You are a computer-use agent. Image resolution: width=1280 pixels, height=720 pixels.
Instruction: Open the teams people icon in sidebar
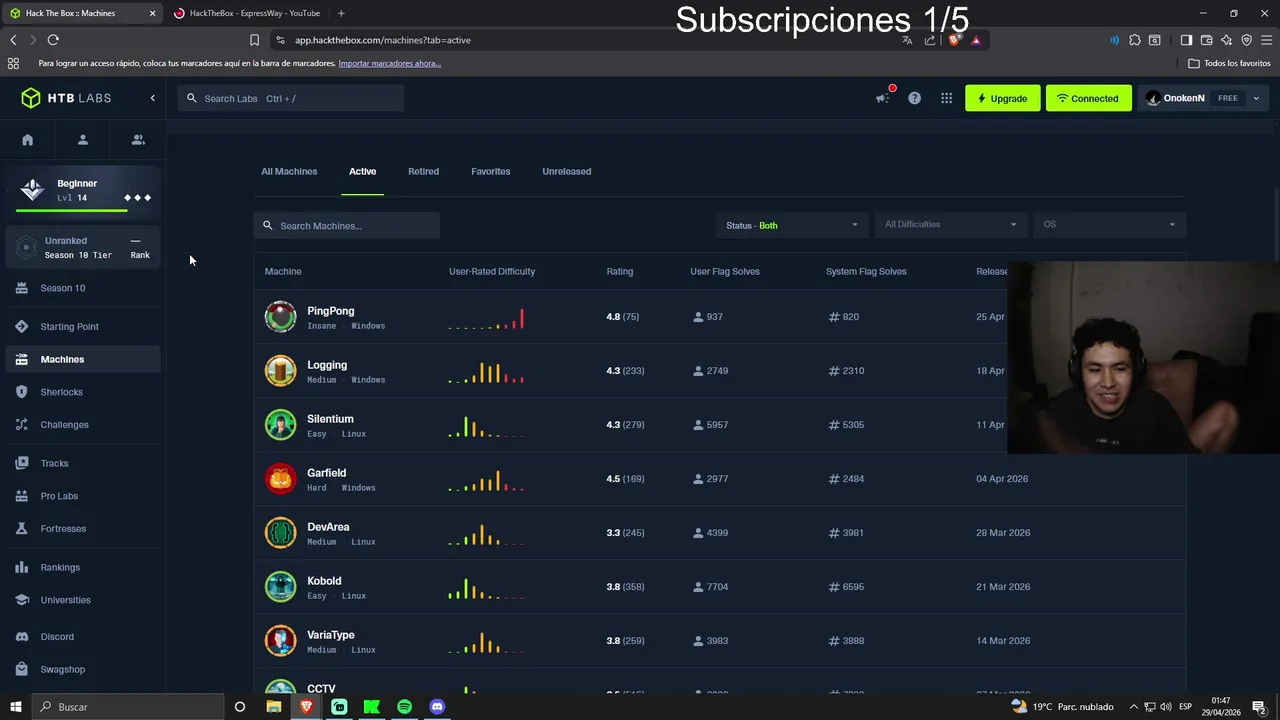[x=138, y=140]
